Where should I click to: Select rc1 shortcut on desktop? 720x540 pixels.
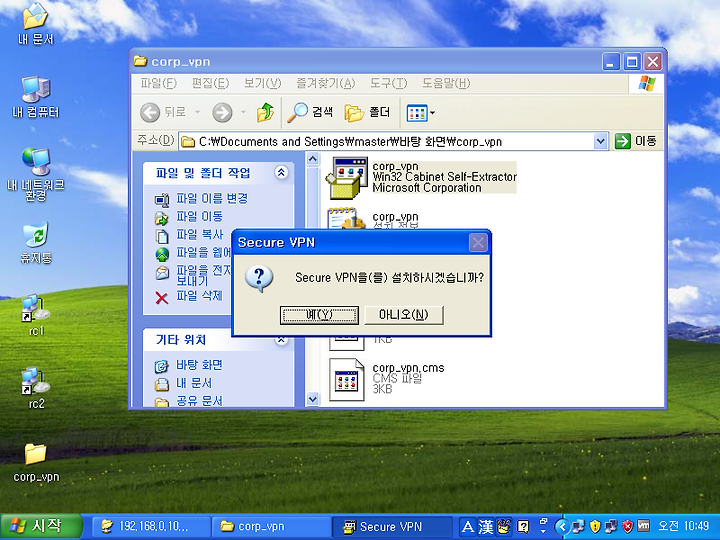[36, 316]
